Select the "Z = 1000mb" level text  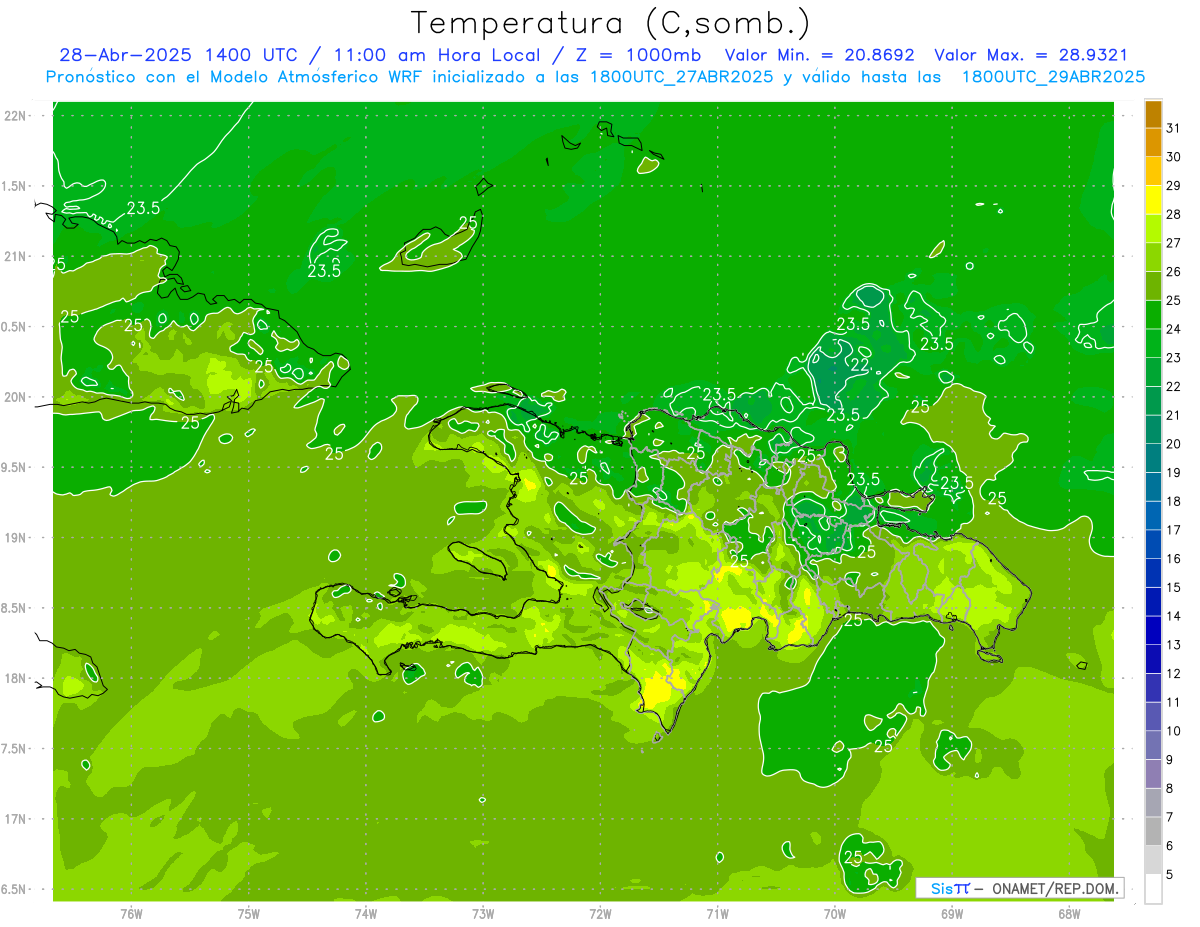[x=638, y=56]
